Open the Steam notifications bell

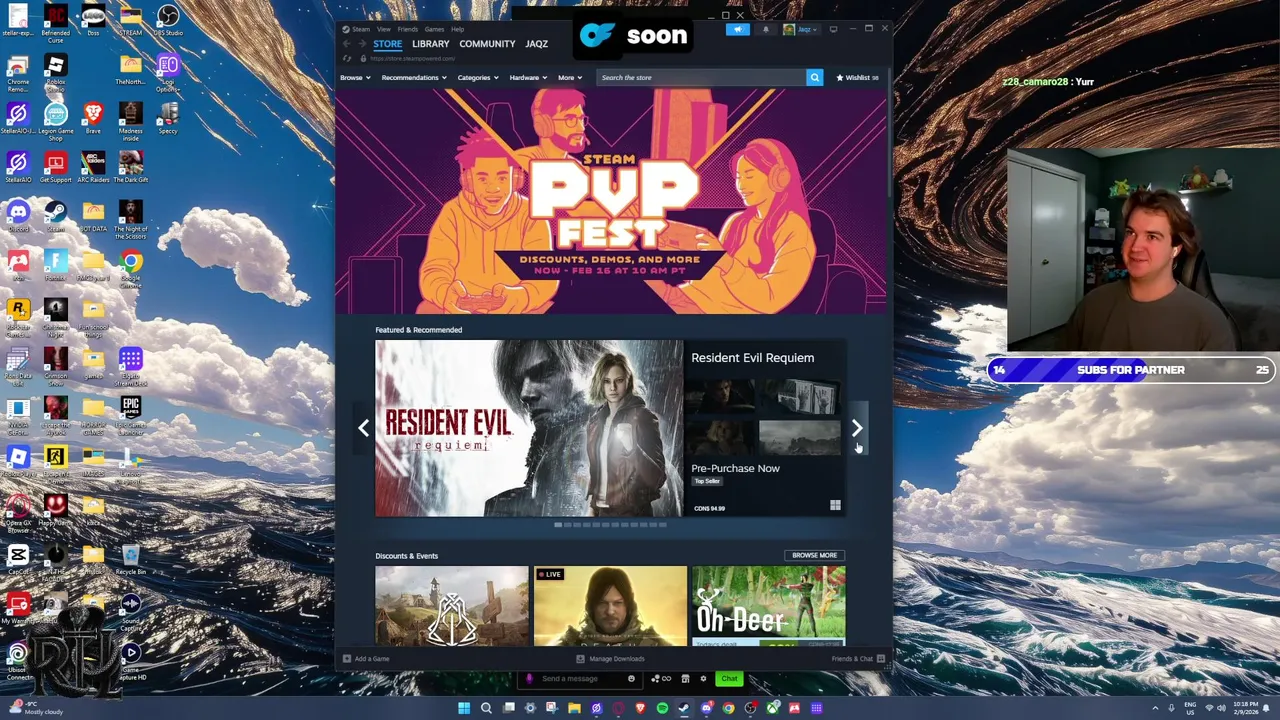point(766,30)
